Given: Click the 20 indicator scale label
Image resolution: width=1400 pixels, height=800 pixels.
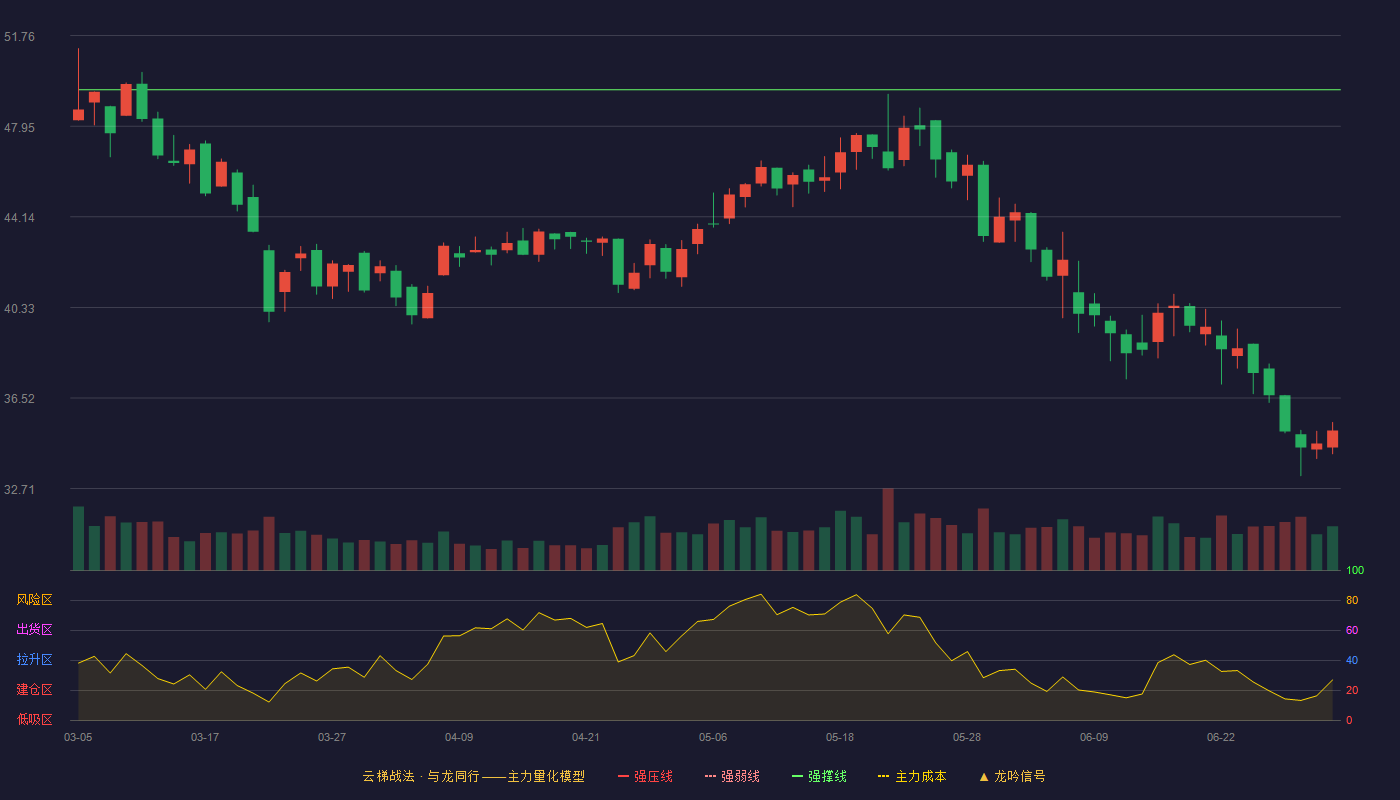Looking at the screenshot, I should point(1352,690).
